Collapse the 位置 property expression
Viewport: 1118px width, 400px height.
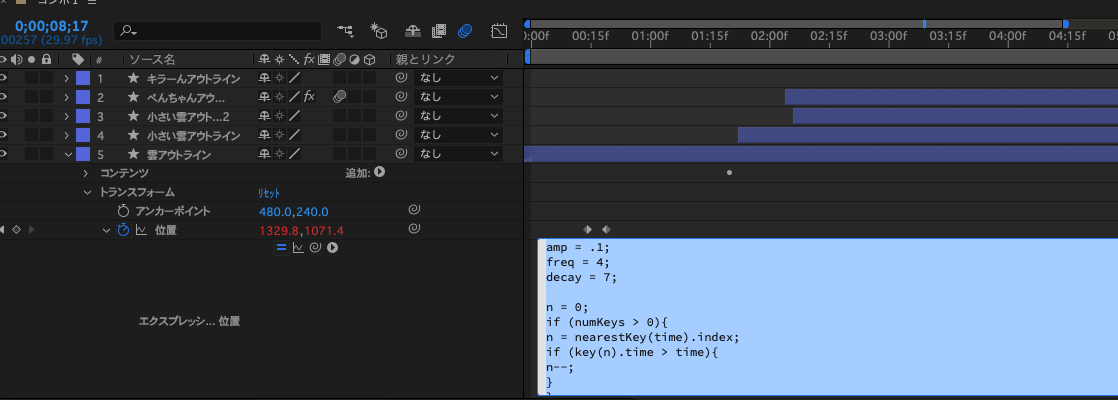pyautogui.click(x=106, y=230)
